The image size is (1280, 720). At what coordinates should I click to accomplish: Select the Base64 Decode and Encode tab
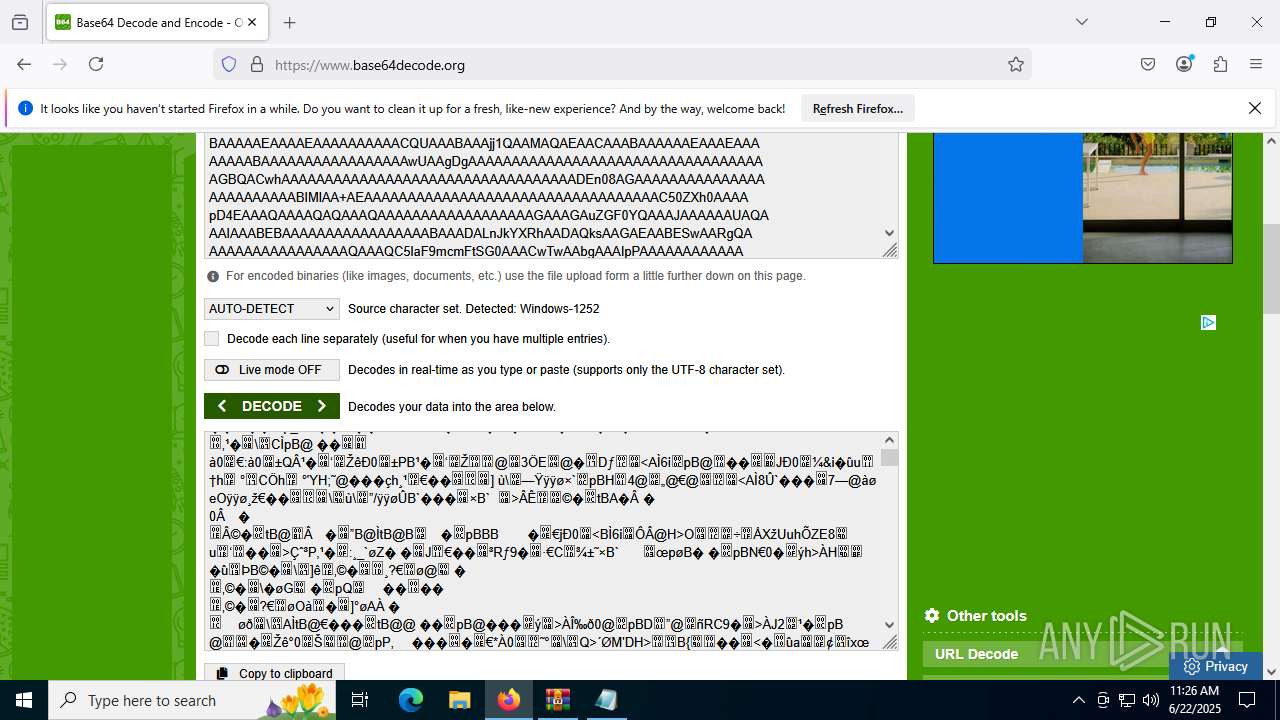pos(157,22)
